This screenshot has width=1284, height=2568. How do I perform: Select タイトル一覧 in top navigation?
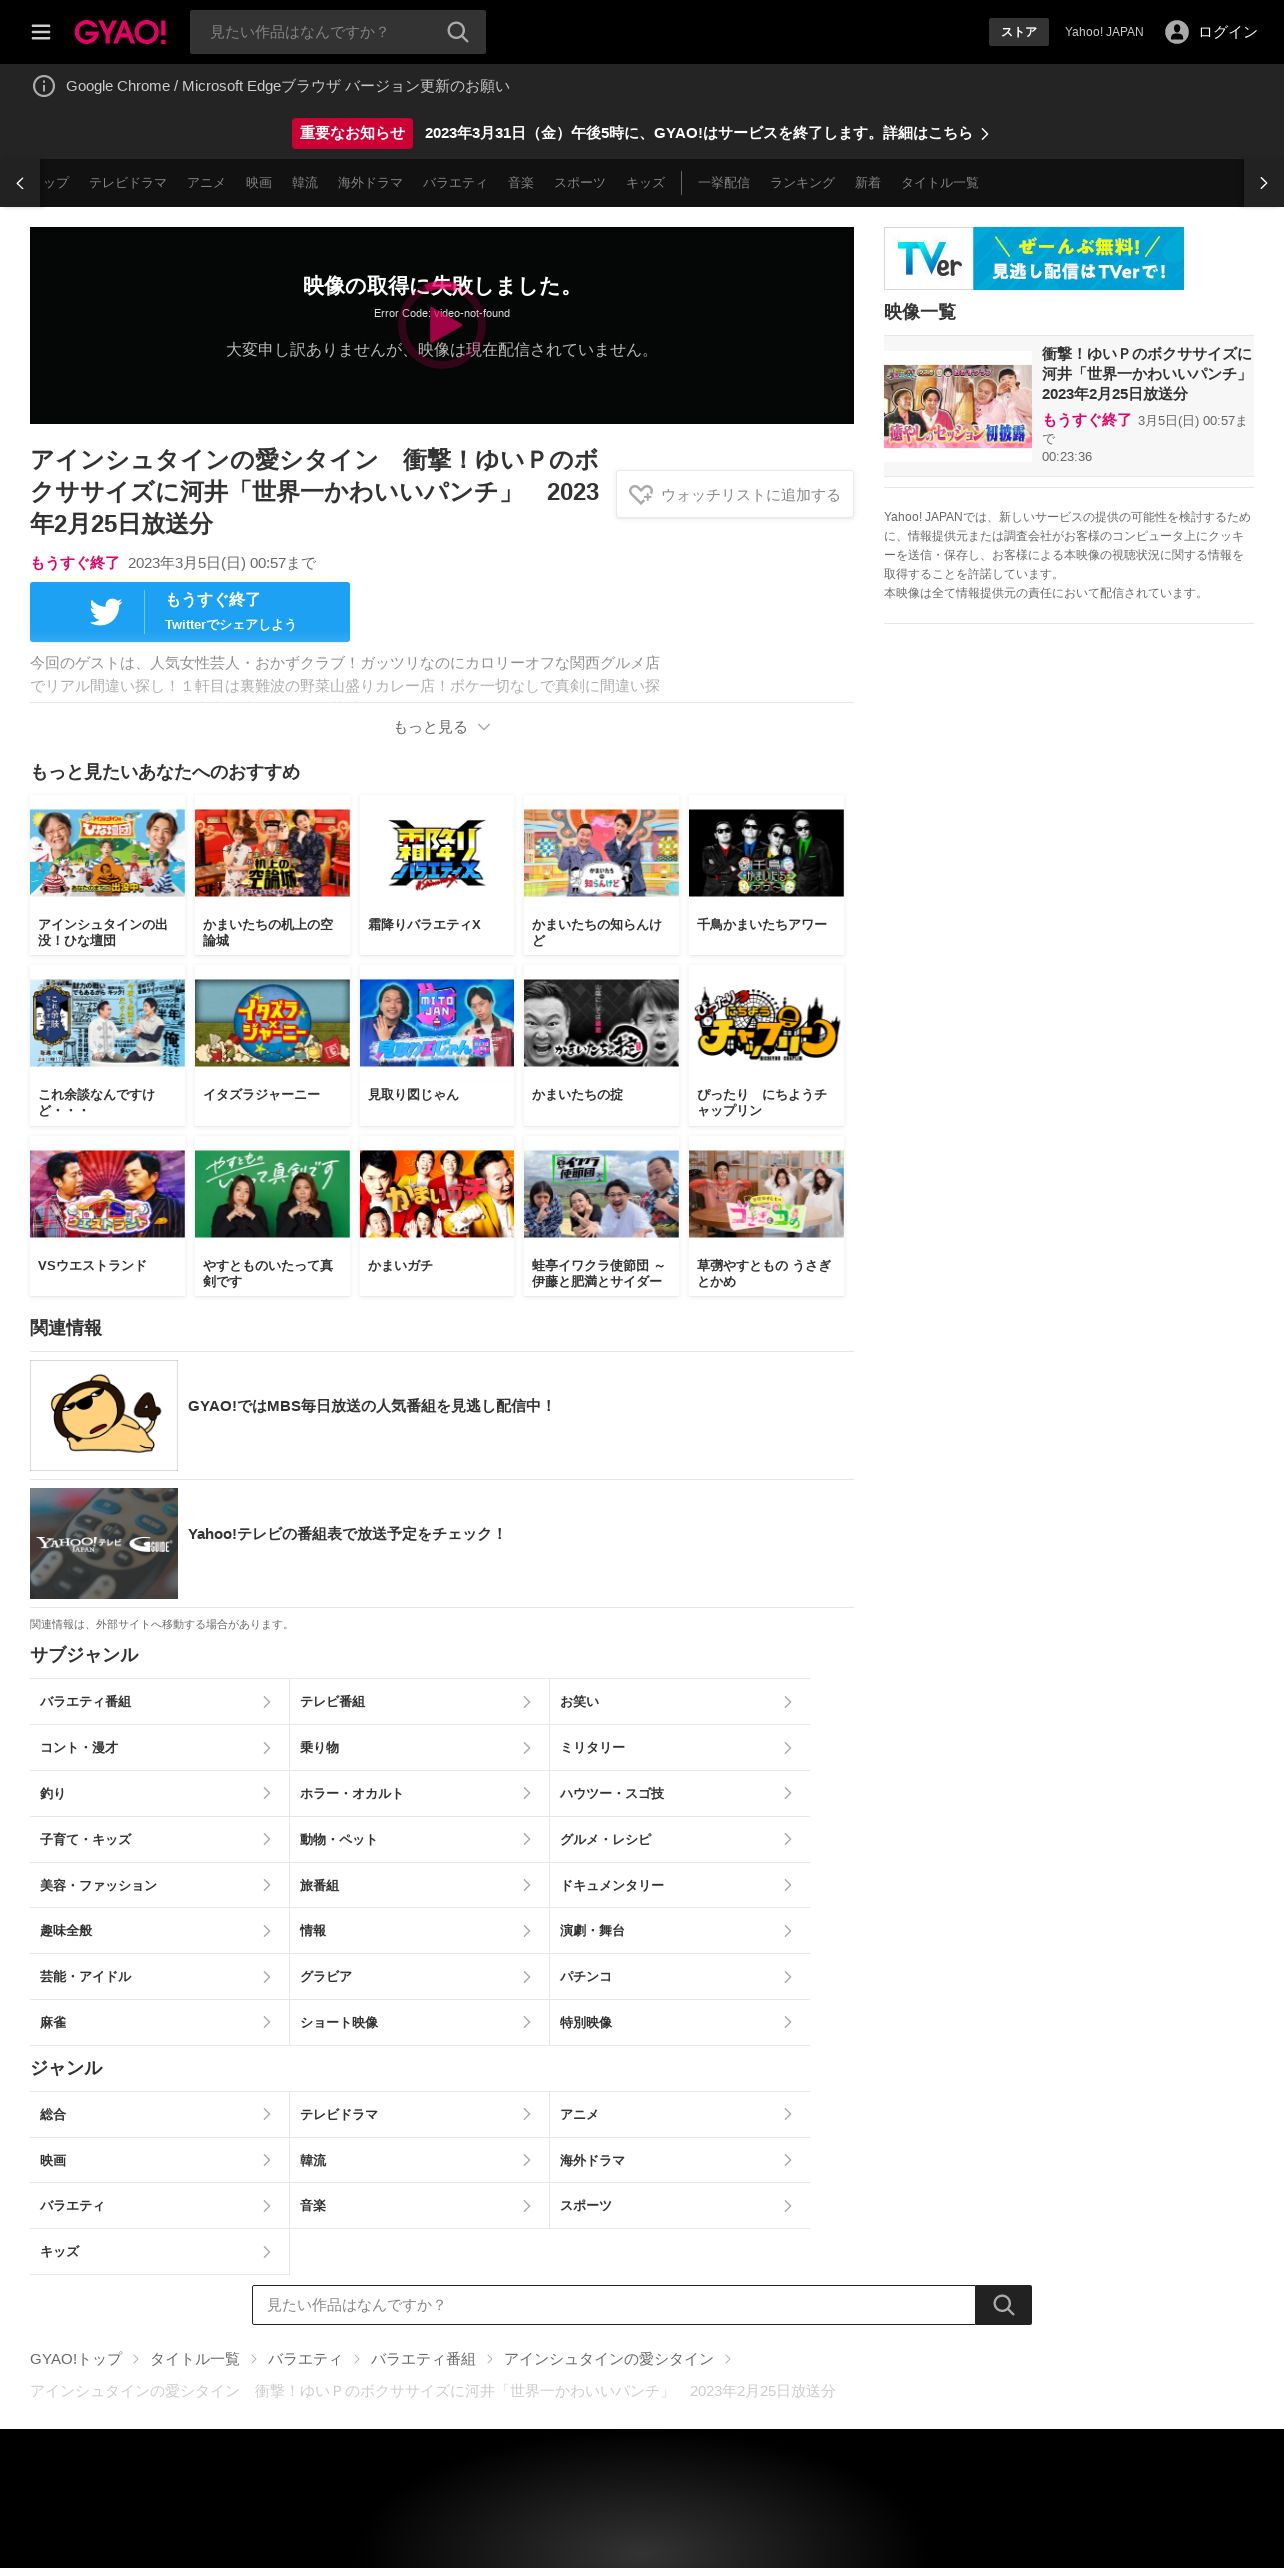coord(940,183)
